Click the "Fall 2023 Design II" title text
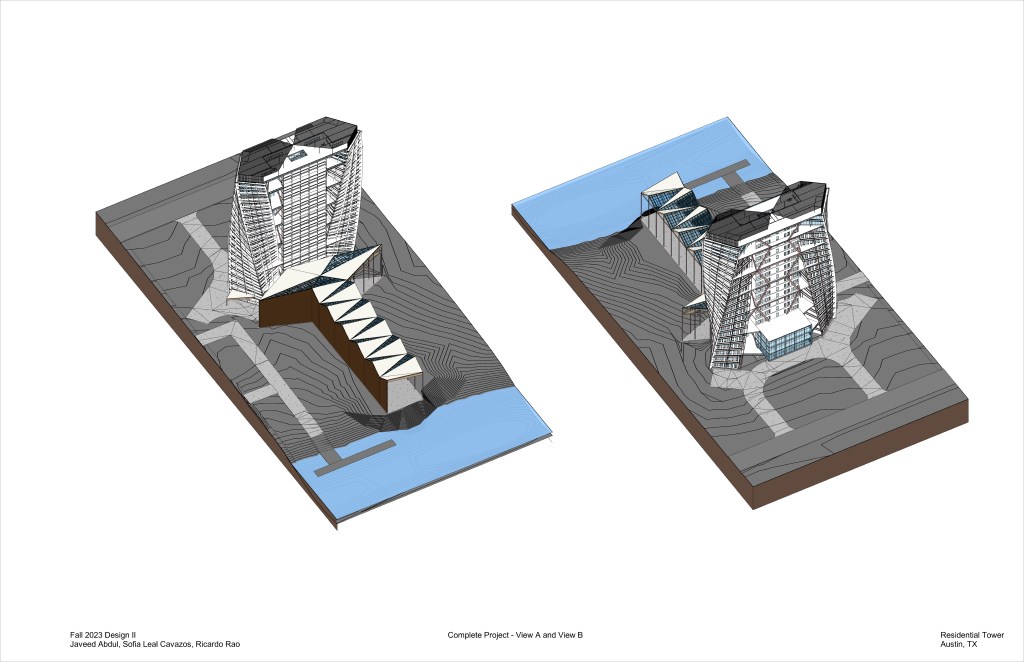Screen dimensions: 1024x662 pos(102,635)
